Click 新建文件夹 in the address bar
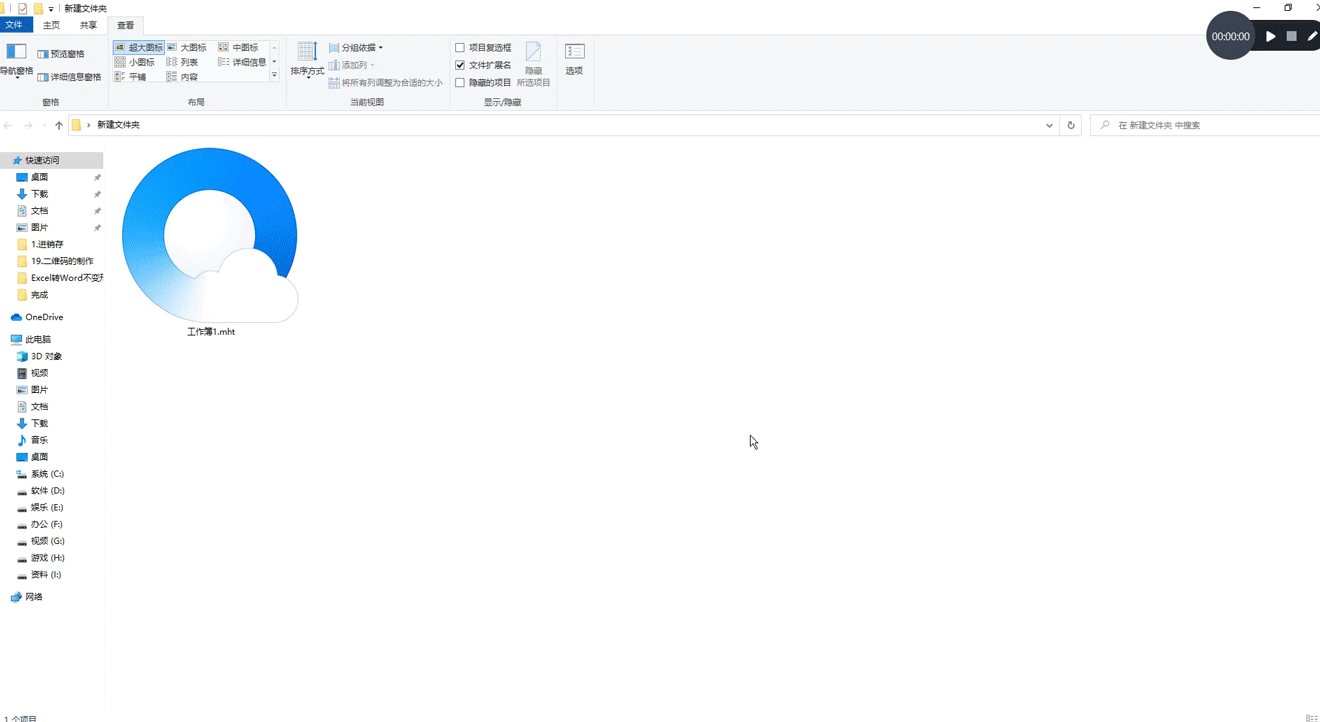 (x=118, y=125)
